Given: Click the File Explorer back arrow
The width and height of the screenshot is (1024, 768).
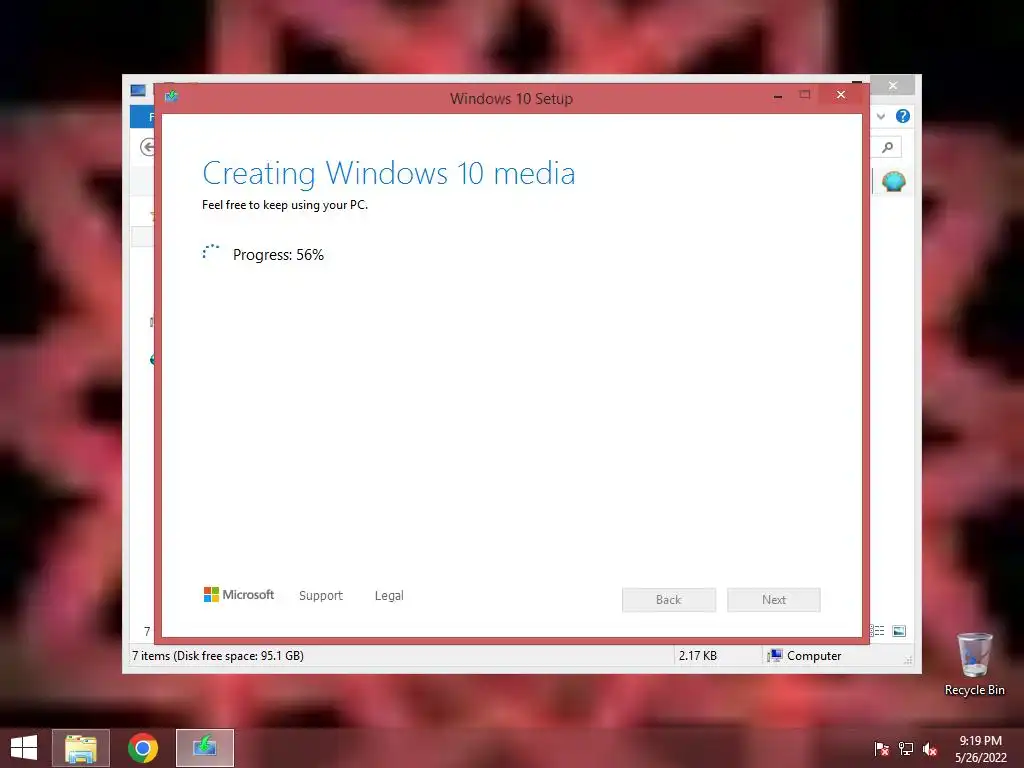Looking at the screenshot, I should coord(148,147).
